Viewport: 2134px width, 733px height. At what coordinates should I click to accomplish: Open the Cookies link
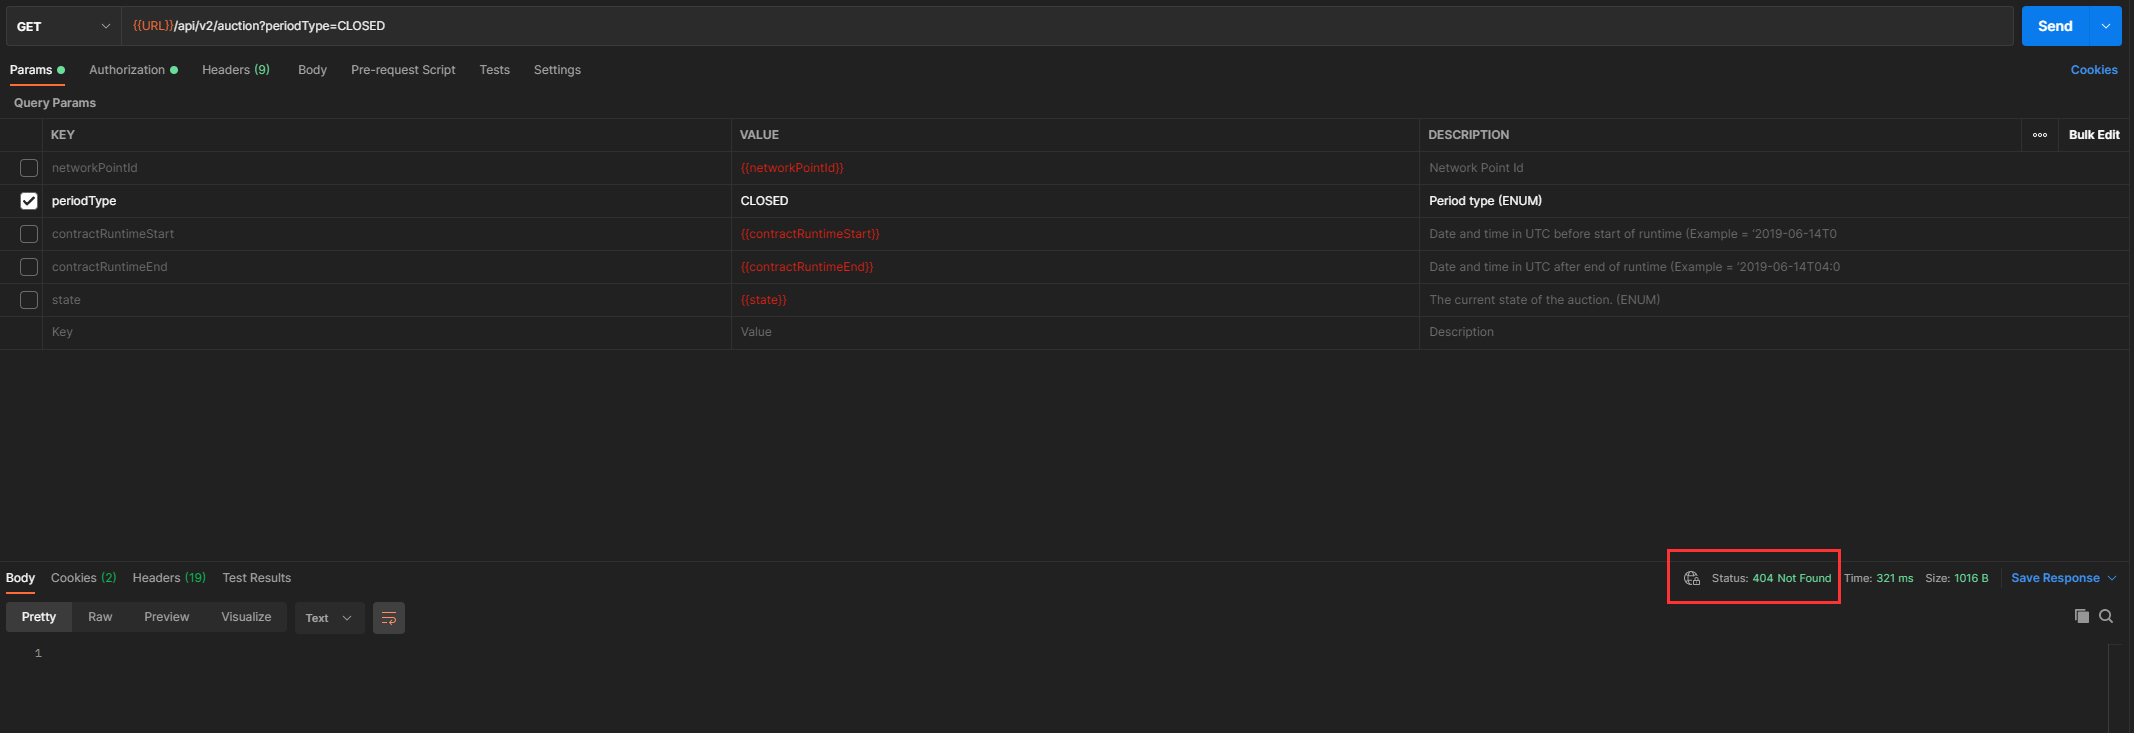pos(2093,70)
